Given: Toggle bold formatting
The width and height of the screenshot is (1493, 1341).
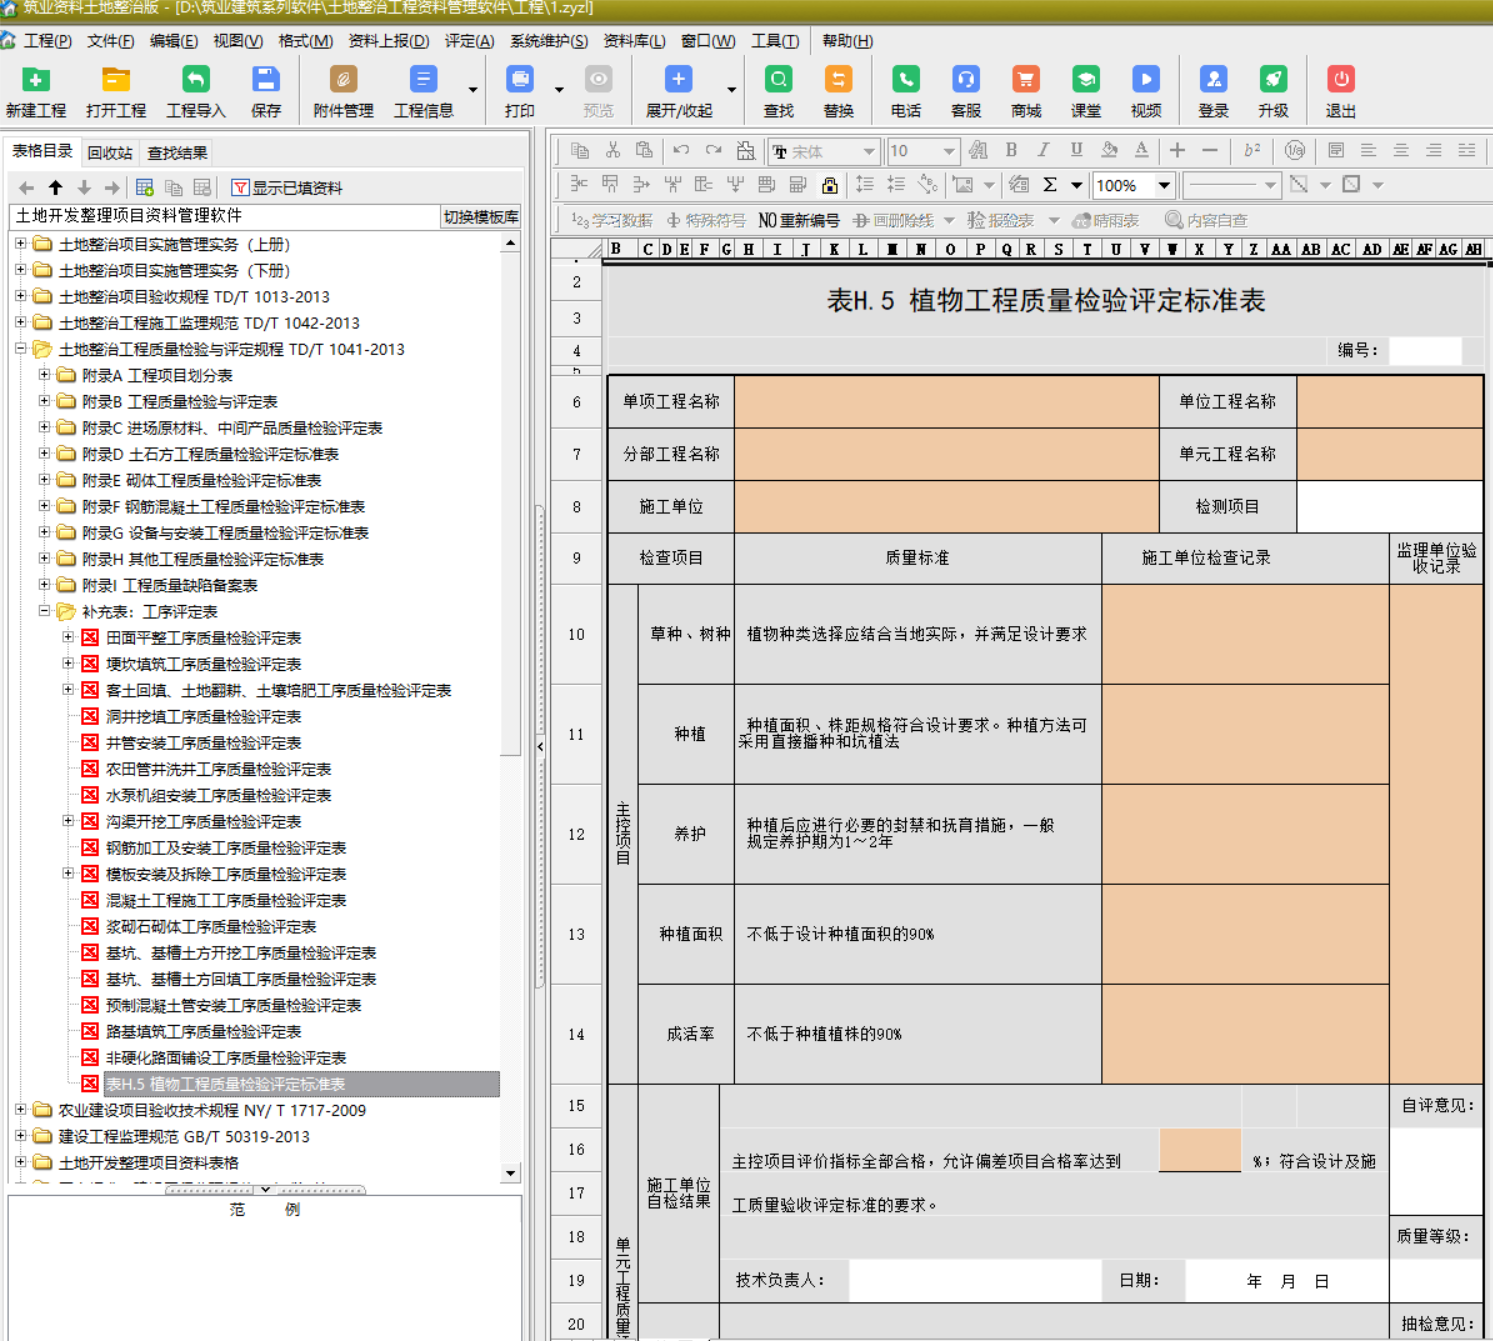Looking at the screenshot, I should 1011,151.
